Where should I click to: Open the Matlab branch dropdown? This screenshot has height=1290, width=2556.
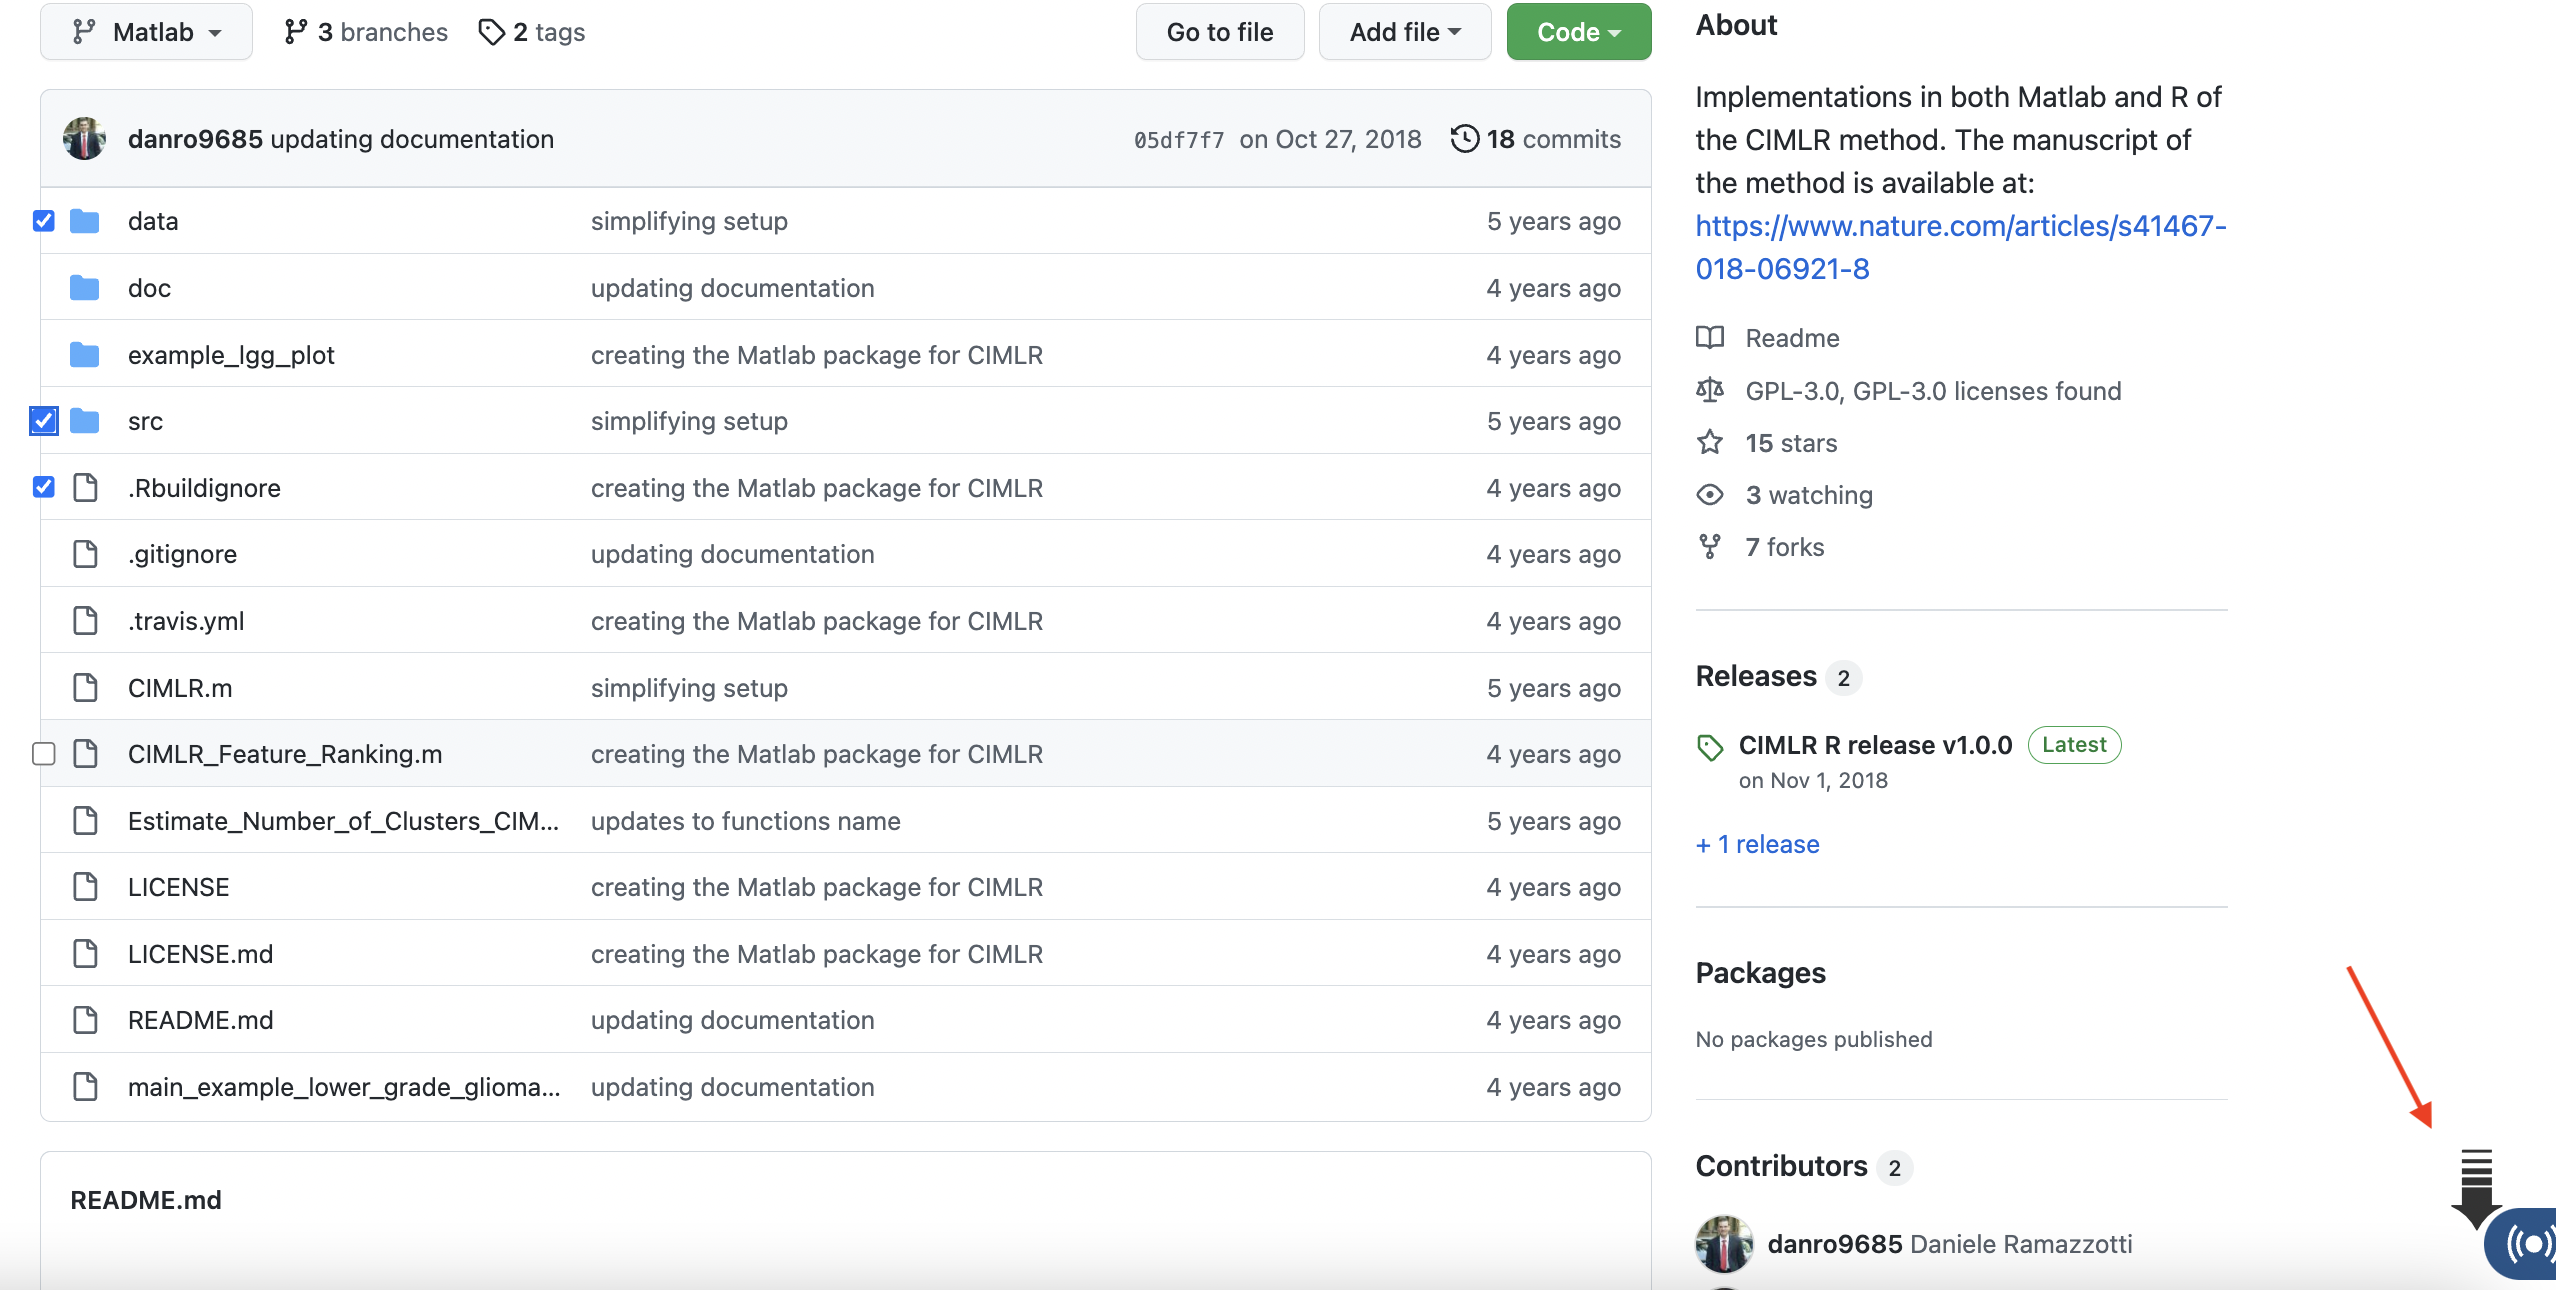click(x=146, y=32)
